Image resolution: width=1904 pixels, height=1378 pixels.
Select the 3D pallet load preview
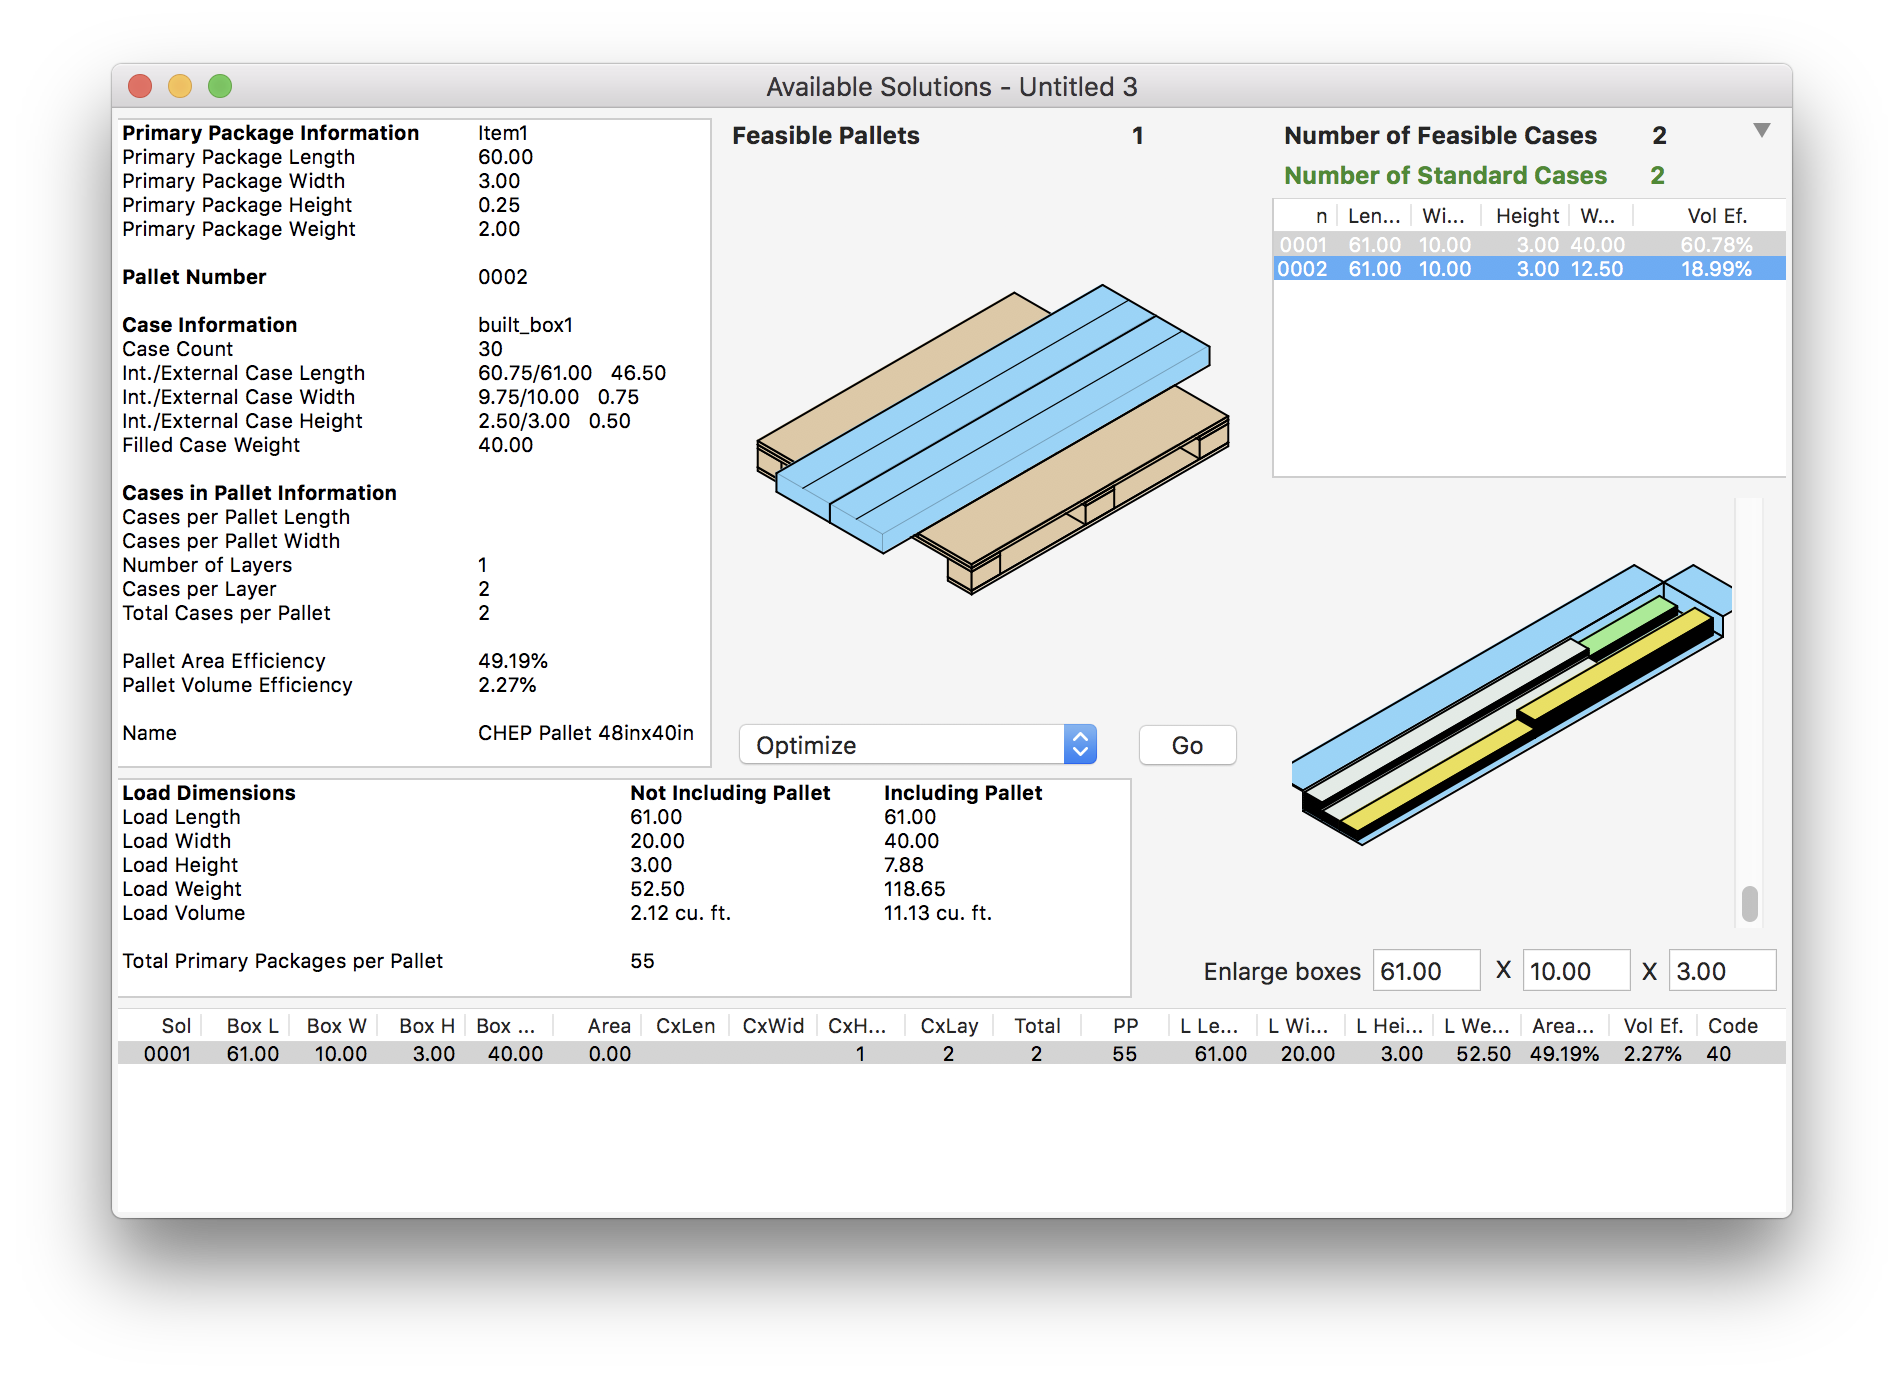[x=993, y=440]
